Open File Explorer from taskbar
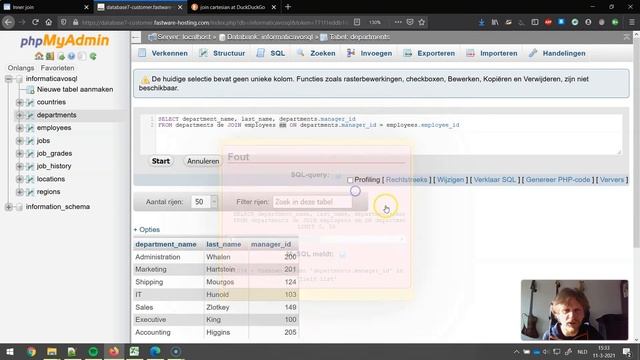Viewport: 640px width, 360px height. (x=52, y=351)
